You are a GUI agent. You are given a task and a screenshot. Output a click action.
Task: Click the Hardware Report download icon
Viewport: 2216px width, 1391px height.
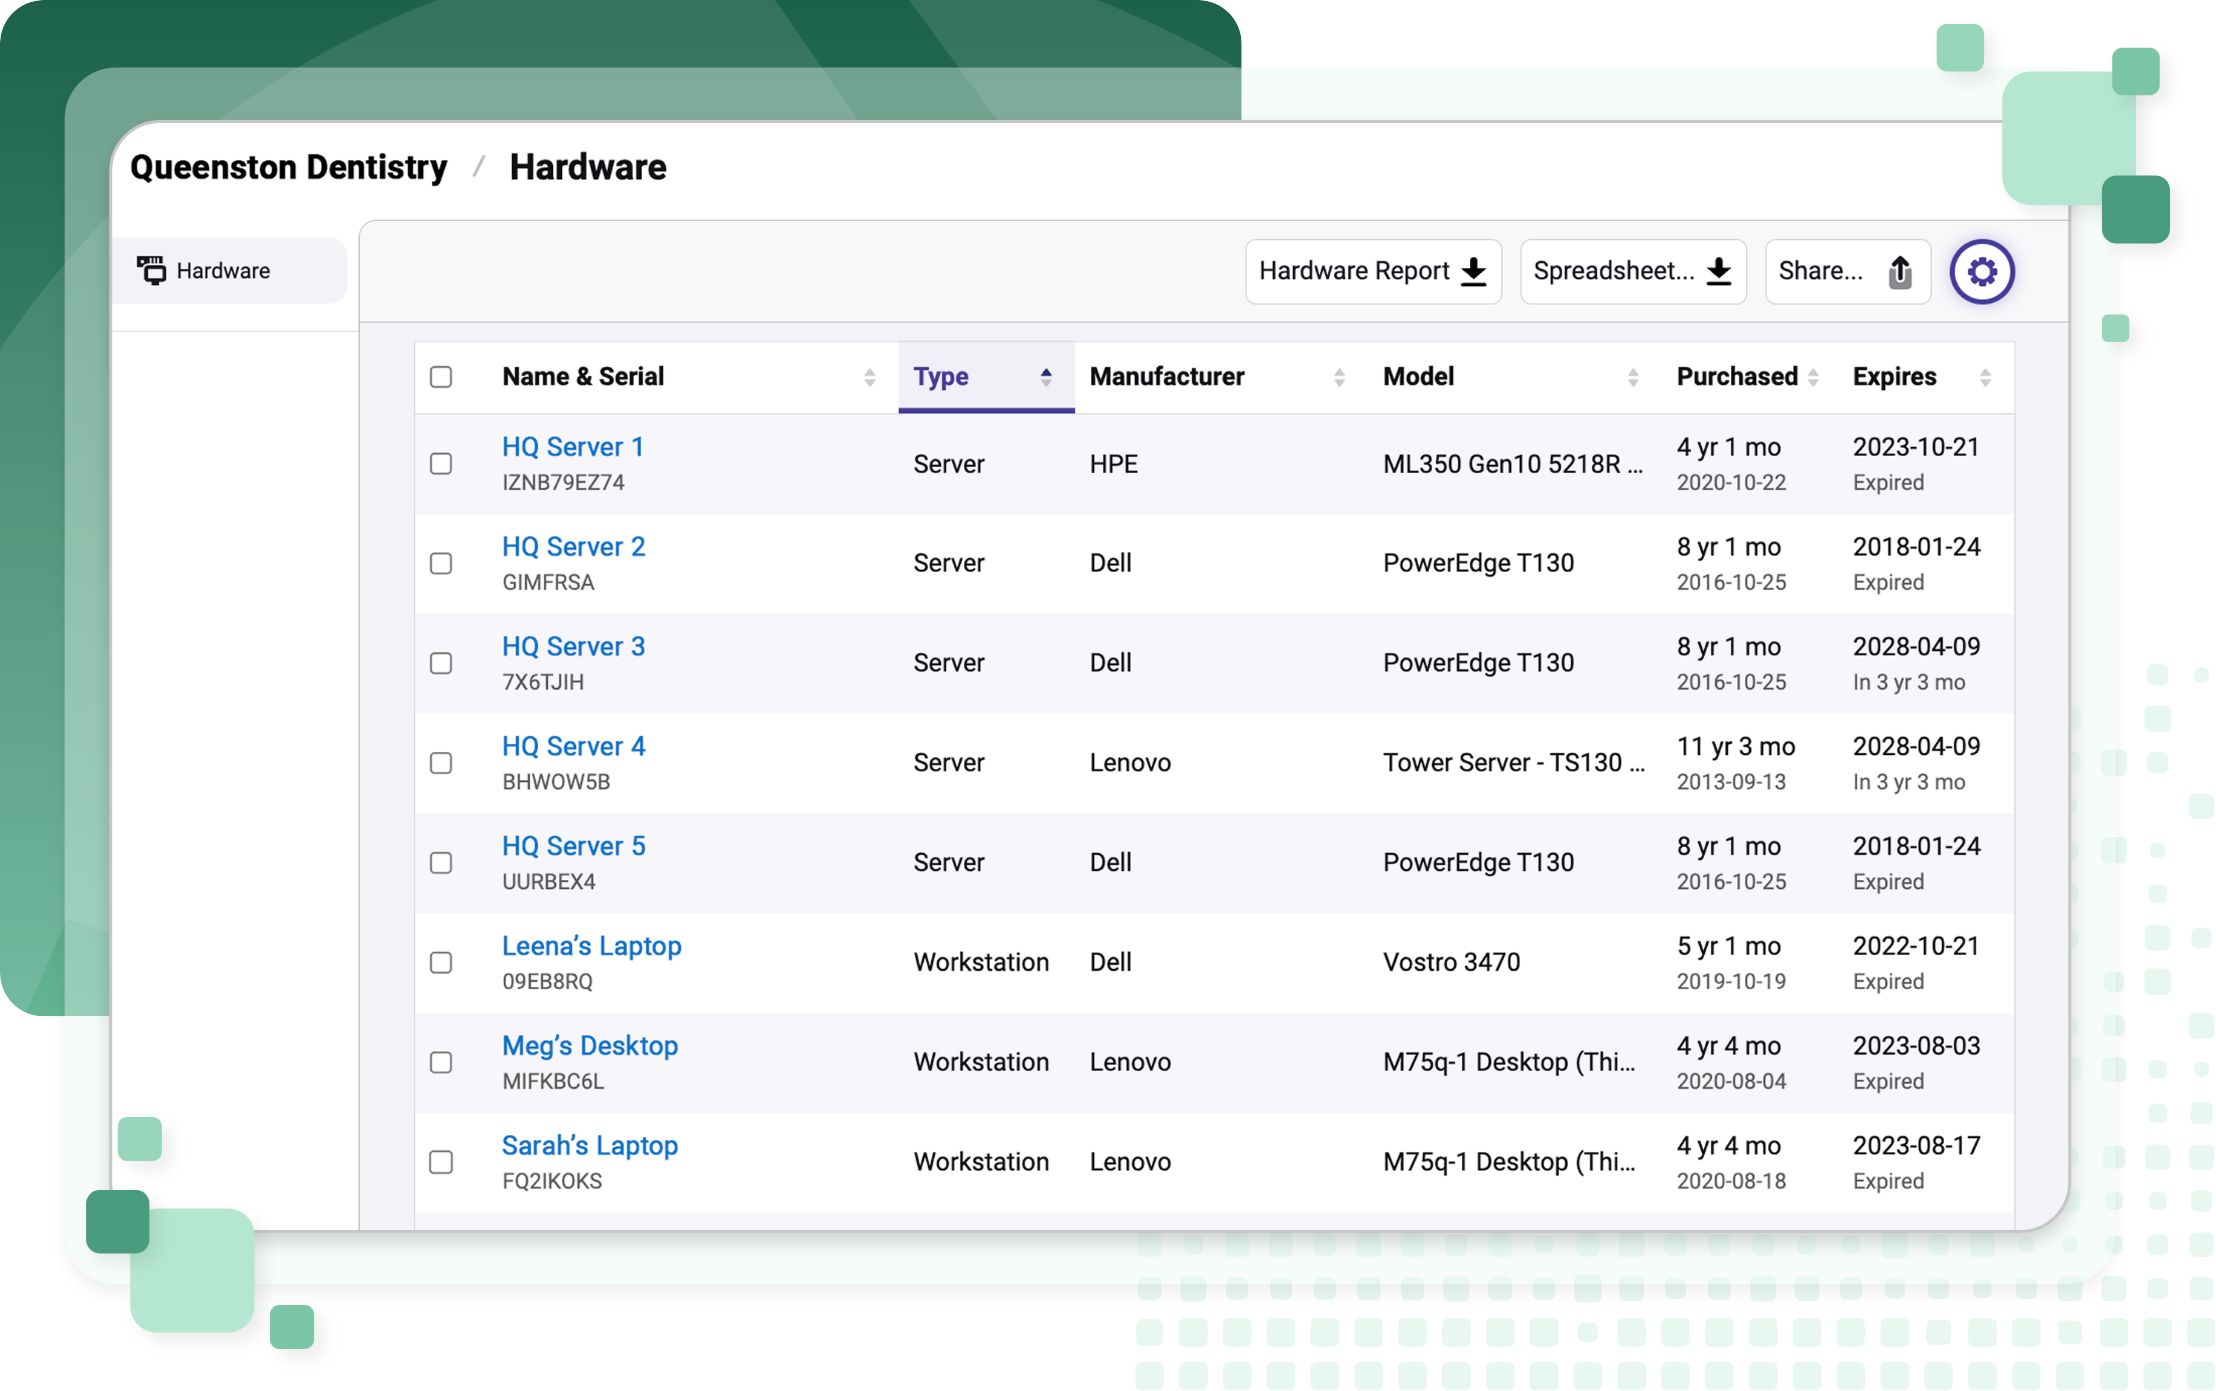click(1473, 271)
